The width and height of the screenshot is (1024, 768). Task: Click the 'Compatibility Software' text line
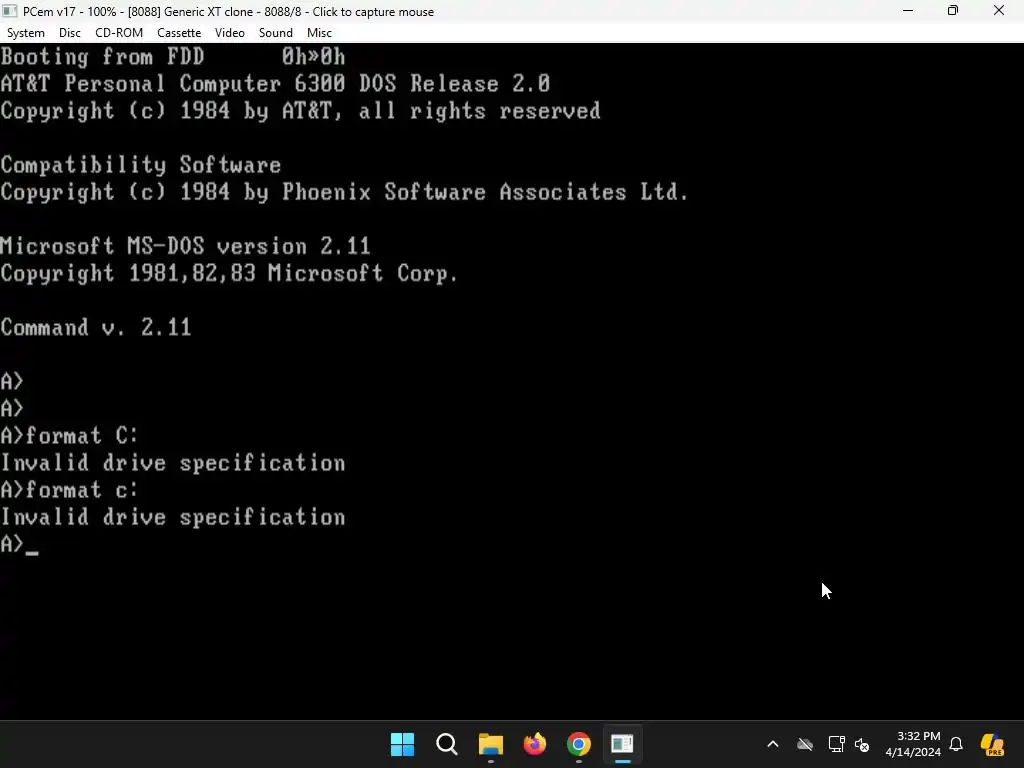coord(140,165)
